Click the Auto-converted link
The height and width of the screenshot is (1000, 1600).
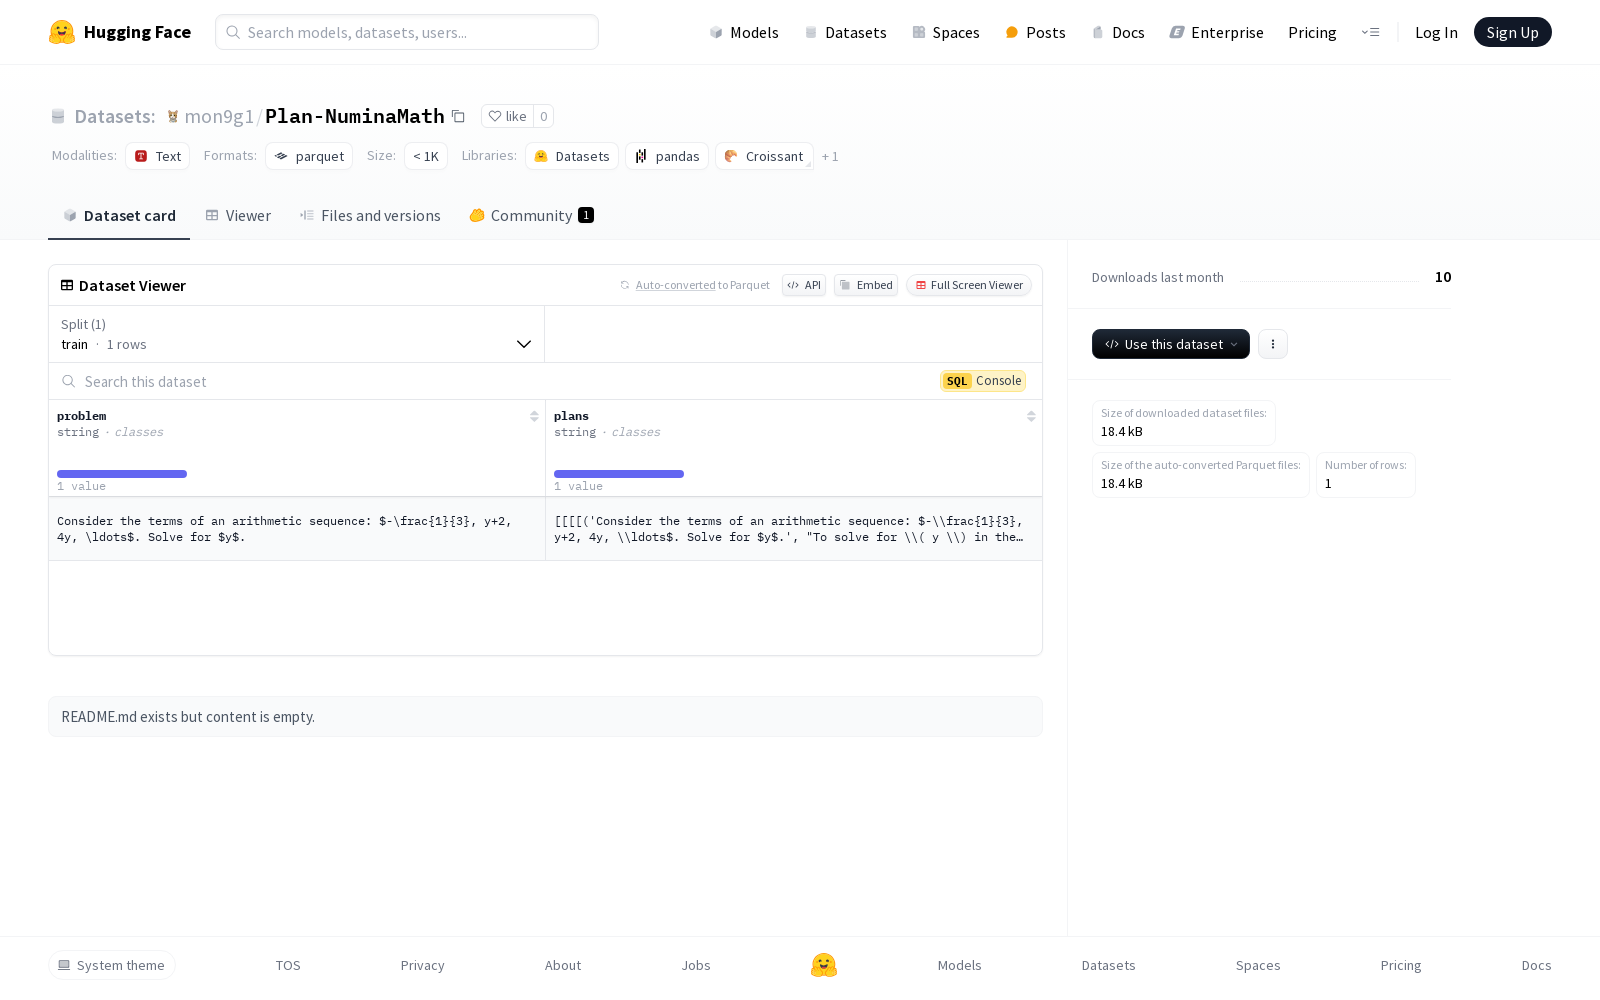click(675, 285)
